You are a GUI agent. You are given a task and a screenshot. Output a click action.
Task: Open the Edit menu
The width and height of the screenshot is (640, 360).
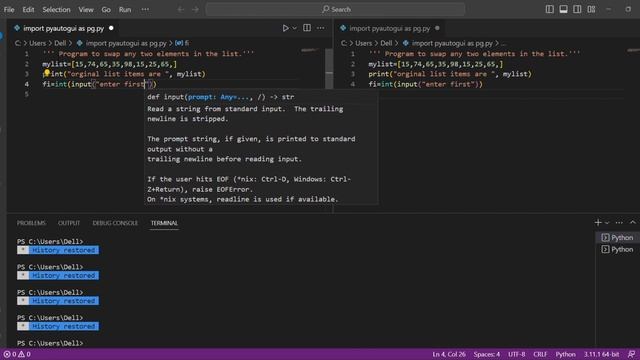pos(28,9)
